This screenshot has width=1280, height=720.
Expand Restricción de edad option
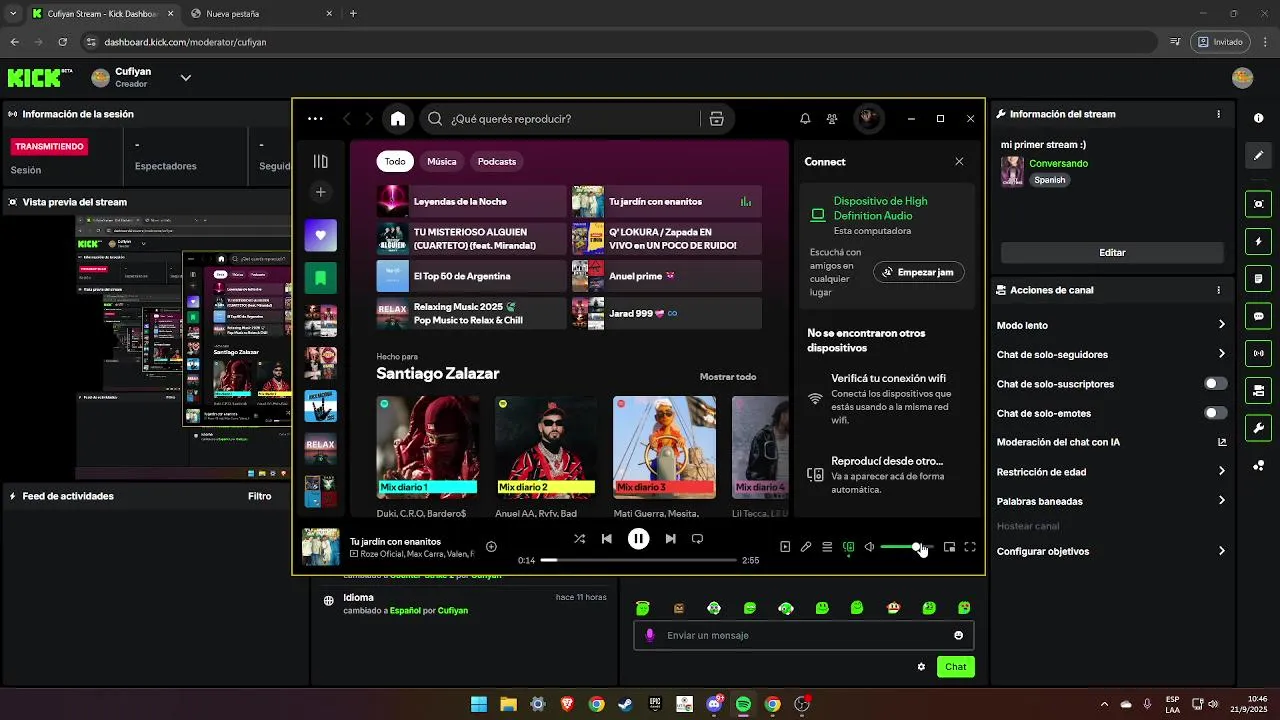point(1221,471)
